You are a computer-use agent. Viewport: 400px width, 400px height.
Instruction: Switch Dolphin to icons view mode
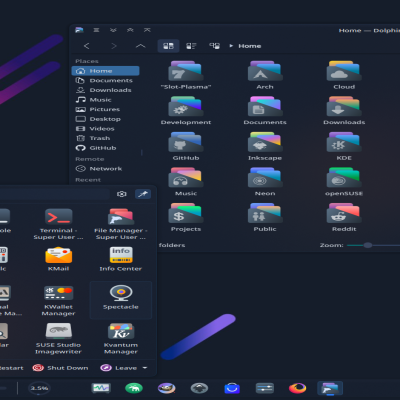click(168, 46)
